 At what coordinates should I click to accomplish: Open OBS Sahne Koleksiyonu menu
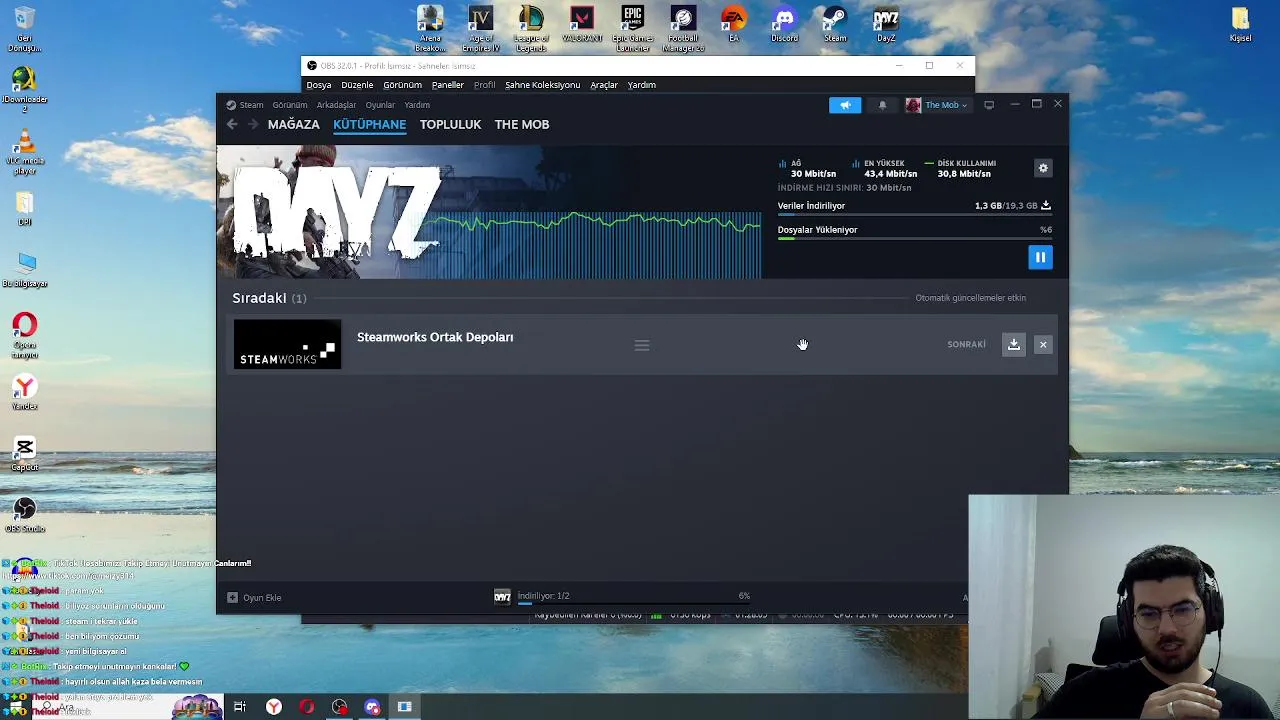[542, 85]
